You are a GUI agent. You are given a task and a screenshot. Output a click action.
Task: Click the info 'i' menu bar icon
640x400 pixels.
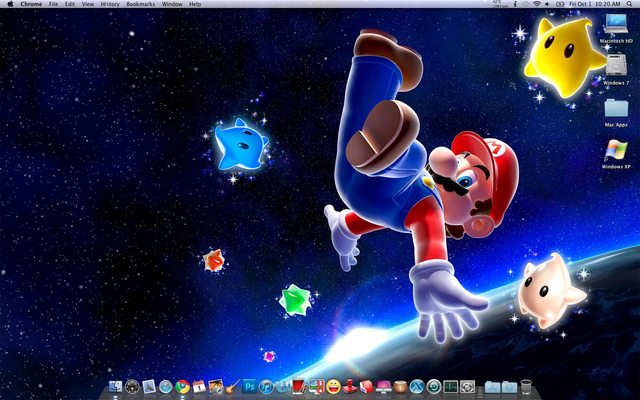point(515,4)
